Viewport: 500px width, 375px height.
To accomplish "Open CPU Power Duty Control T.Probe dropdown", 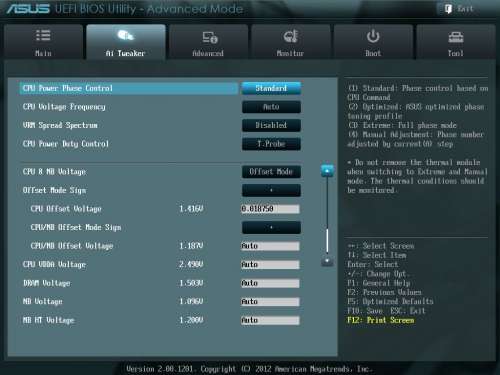I will (271, 144).
